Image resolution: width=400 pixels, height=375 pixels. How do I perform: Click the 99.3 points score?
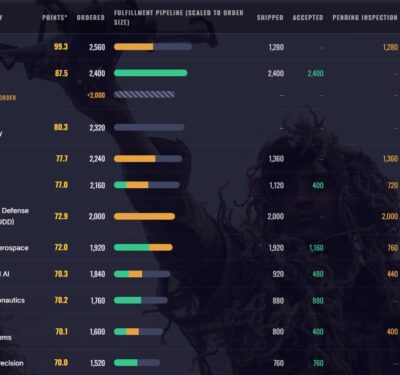click(x=61, y=47)
